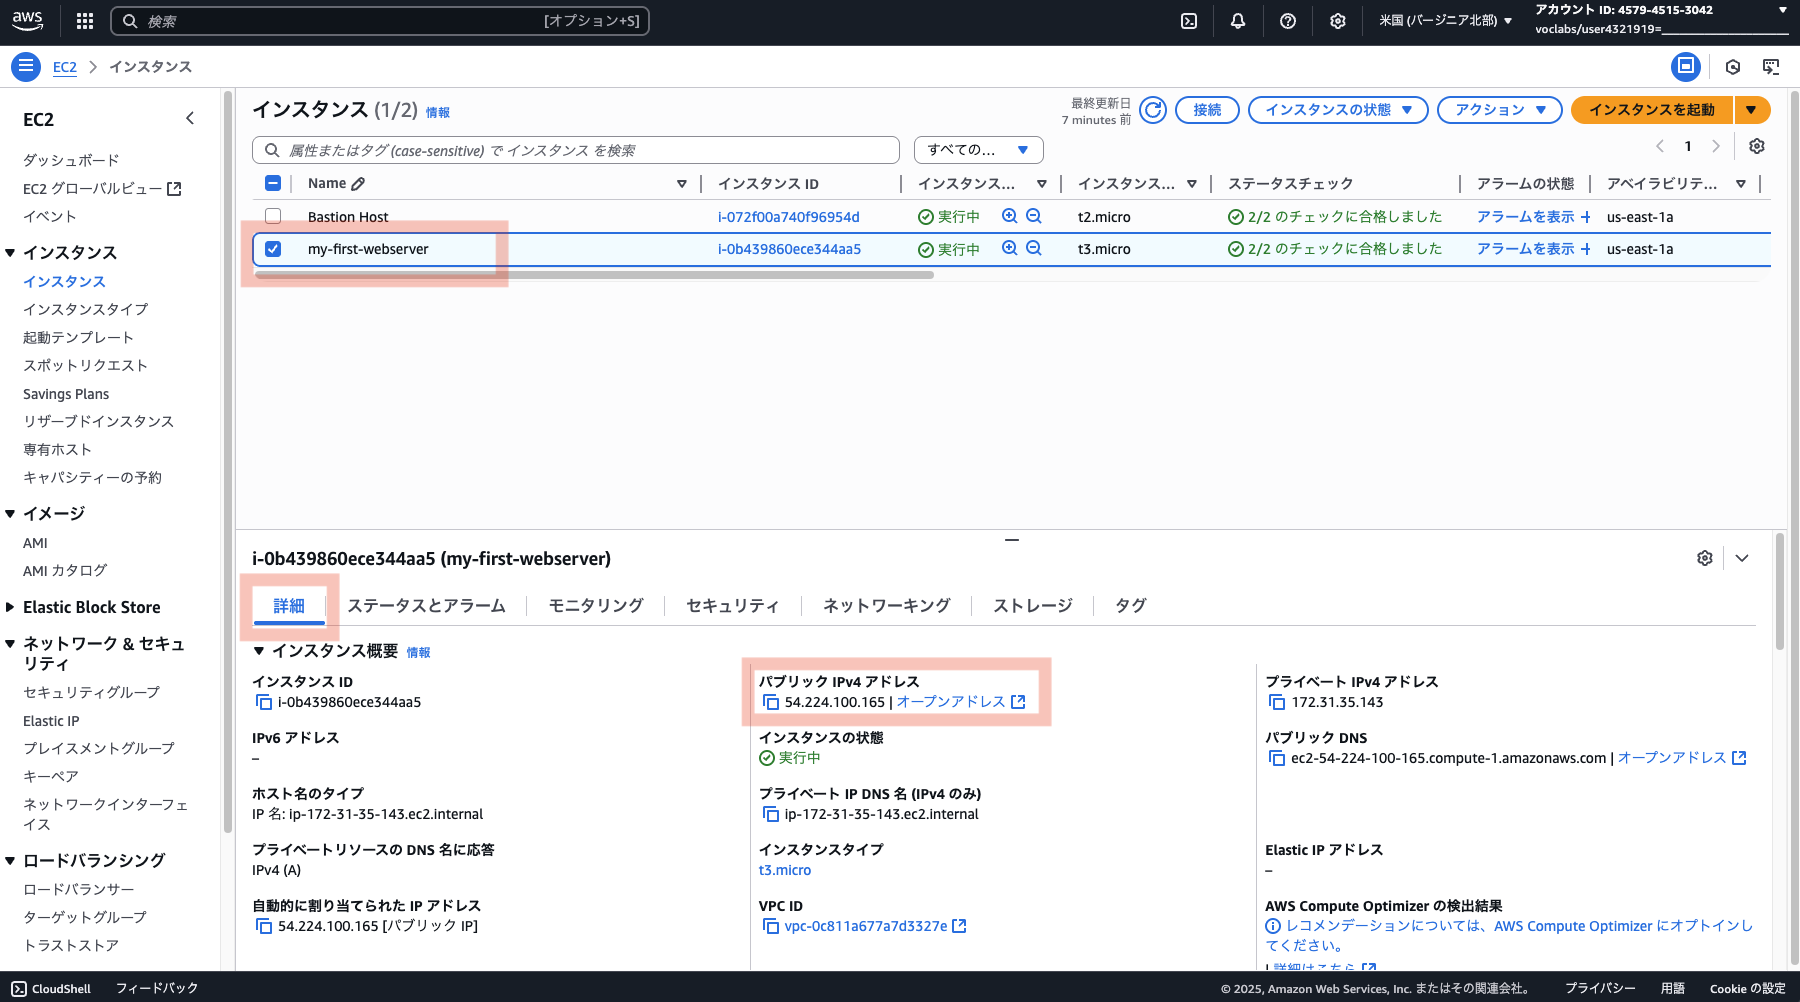The width and height of the screenshot is (1800, 1002).
Task: Open the region selector dropdown
Action: [1446, 21]
